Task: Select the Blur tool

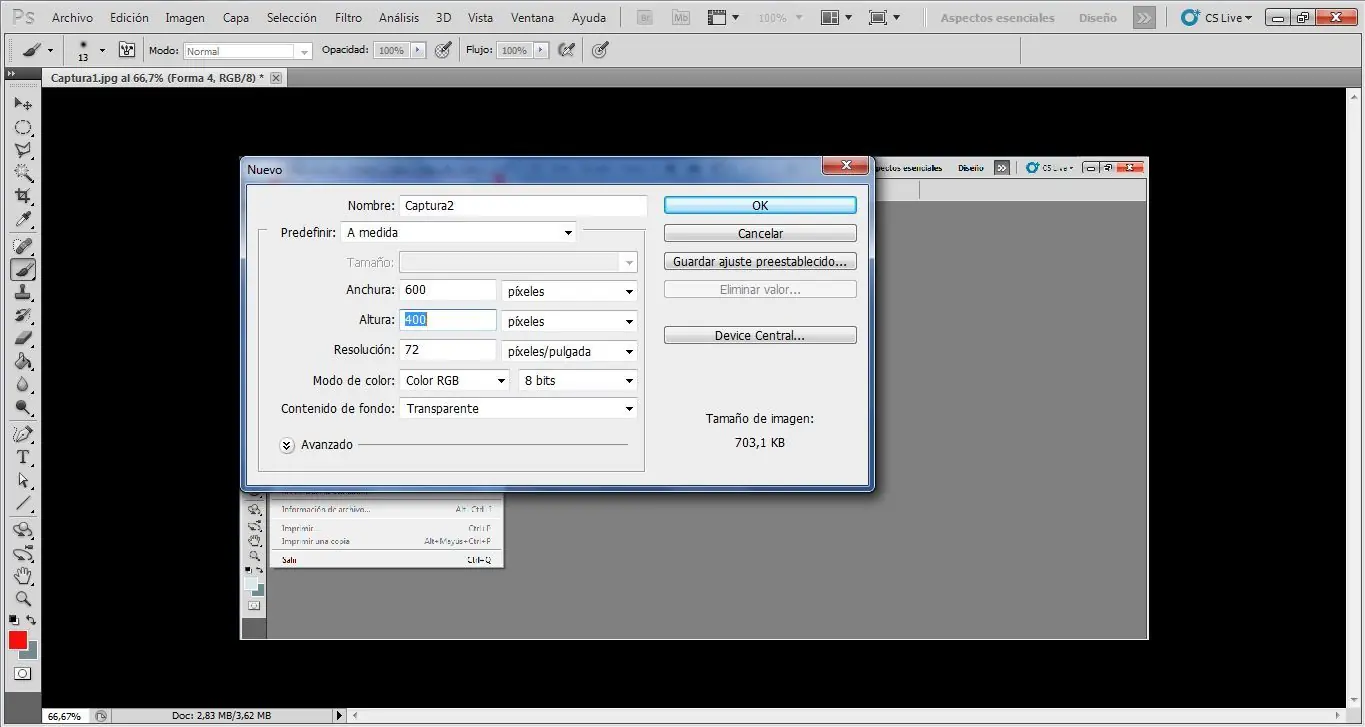Action: (22, 384)
